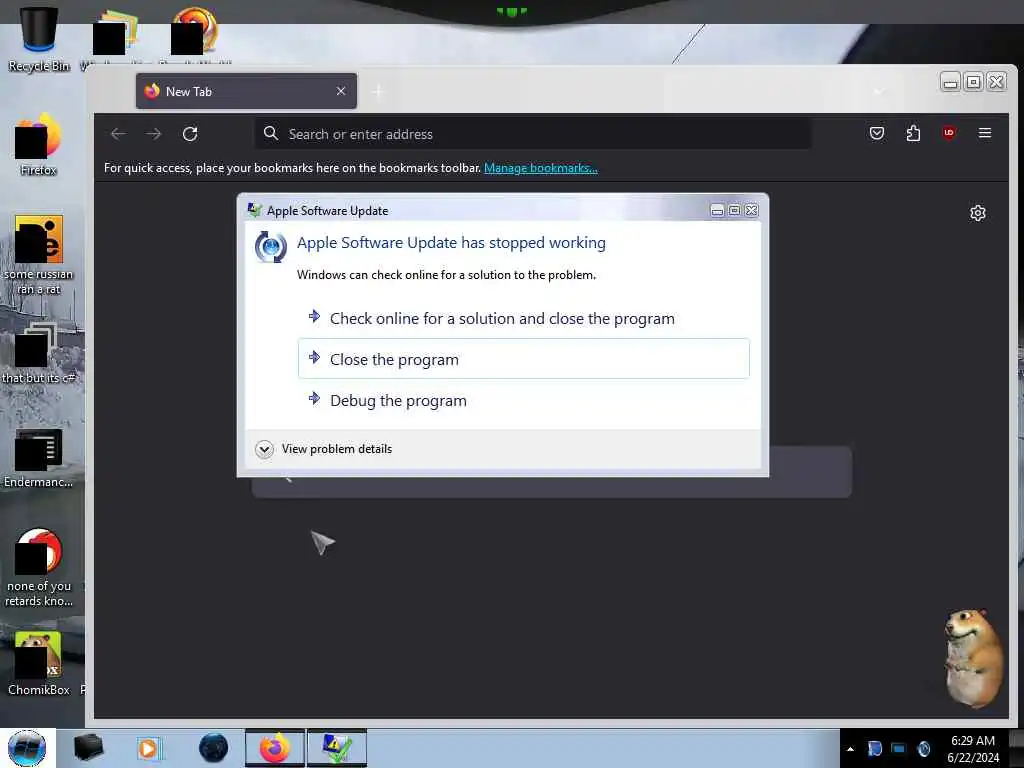The image size is (1024, 768).
Task: Open the media player taskbar icon
Action: pos(149,748)
